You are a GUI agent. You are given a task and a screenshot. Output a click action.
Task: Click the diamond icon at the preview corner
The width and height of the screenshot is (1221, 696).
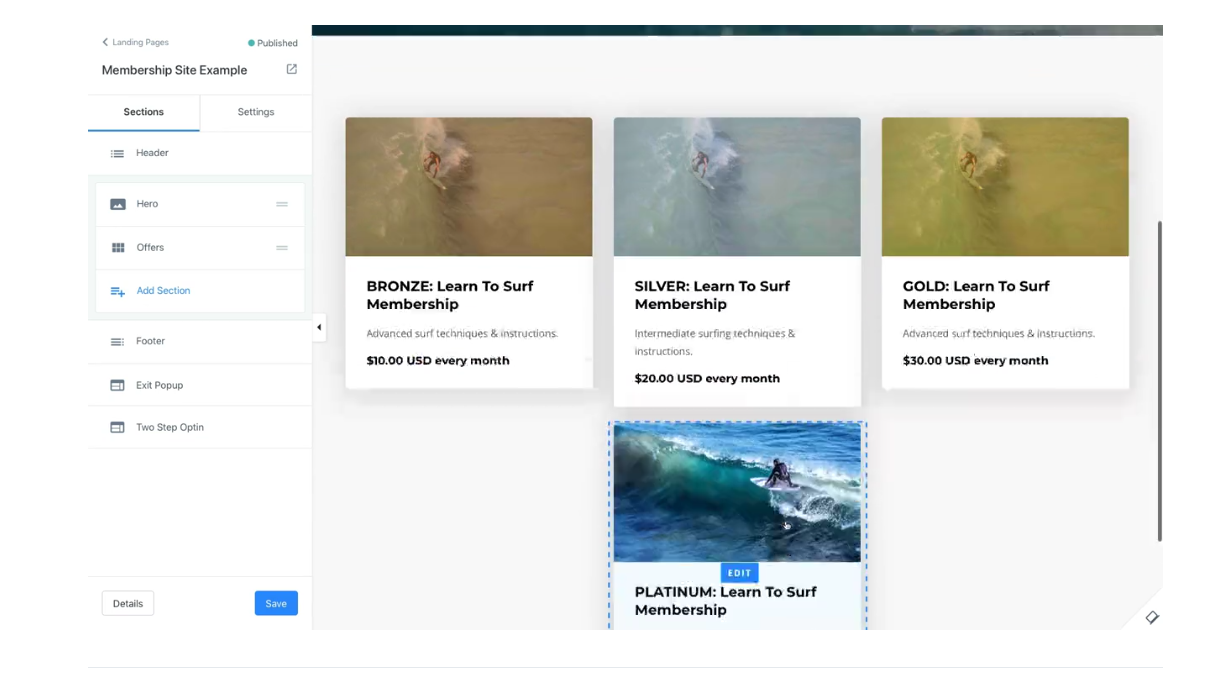pos(1152,617)
